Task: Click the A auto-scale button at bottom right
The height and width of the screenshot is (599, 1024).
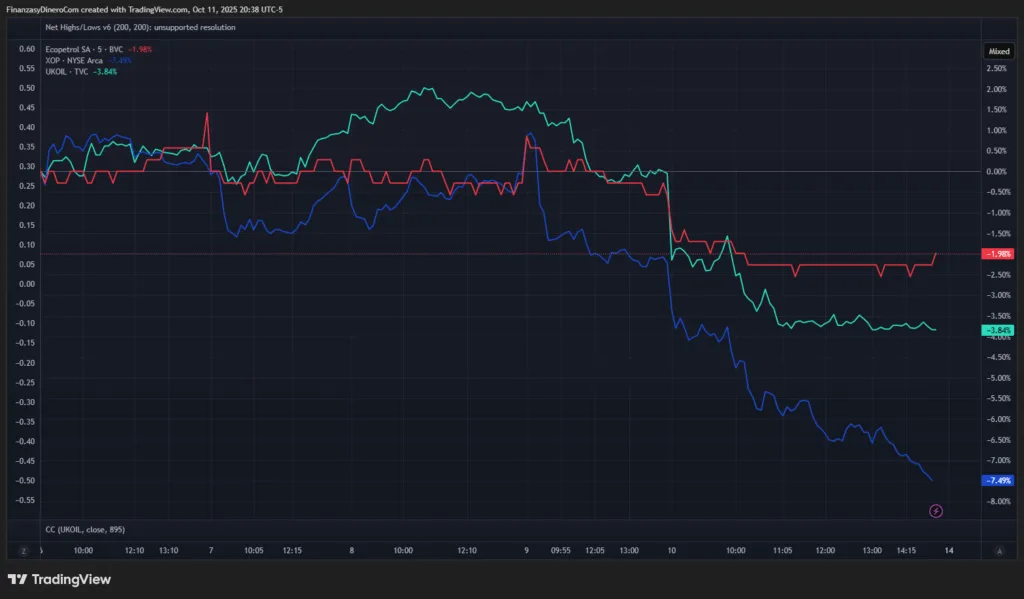Action: click(x=999, y=550)
